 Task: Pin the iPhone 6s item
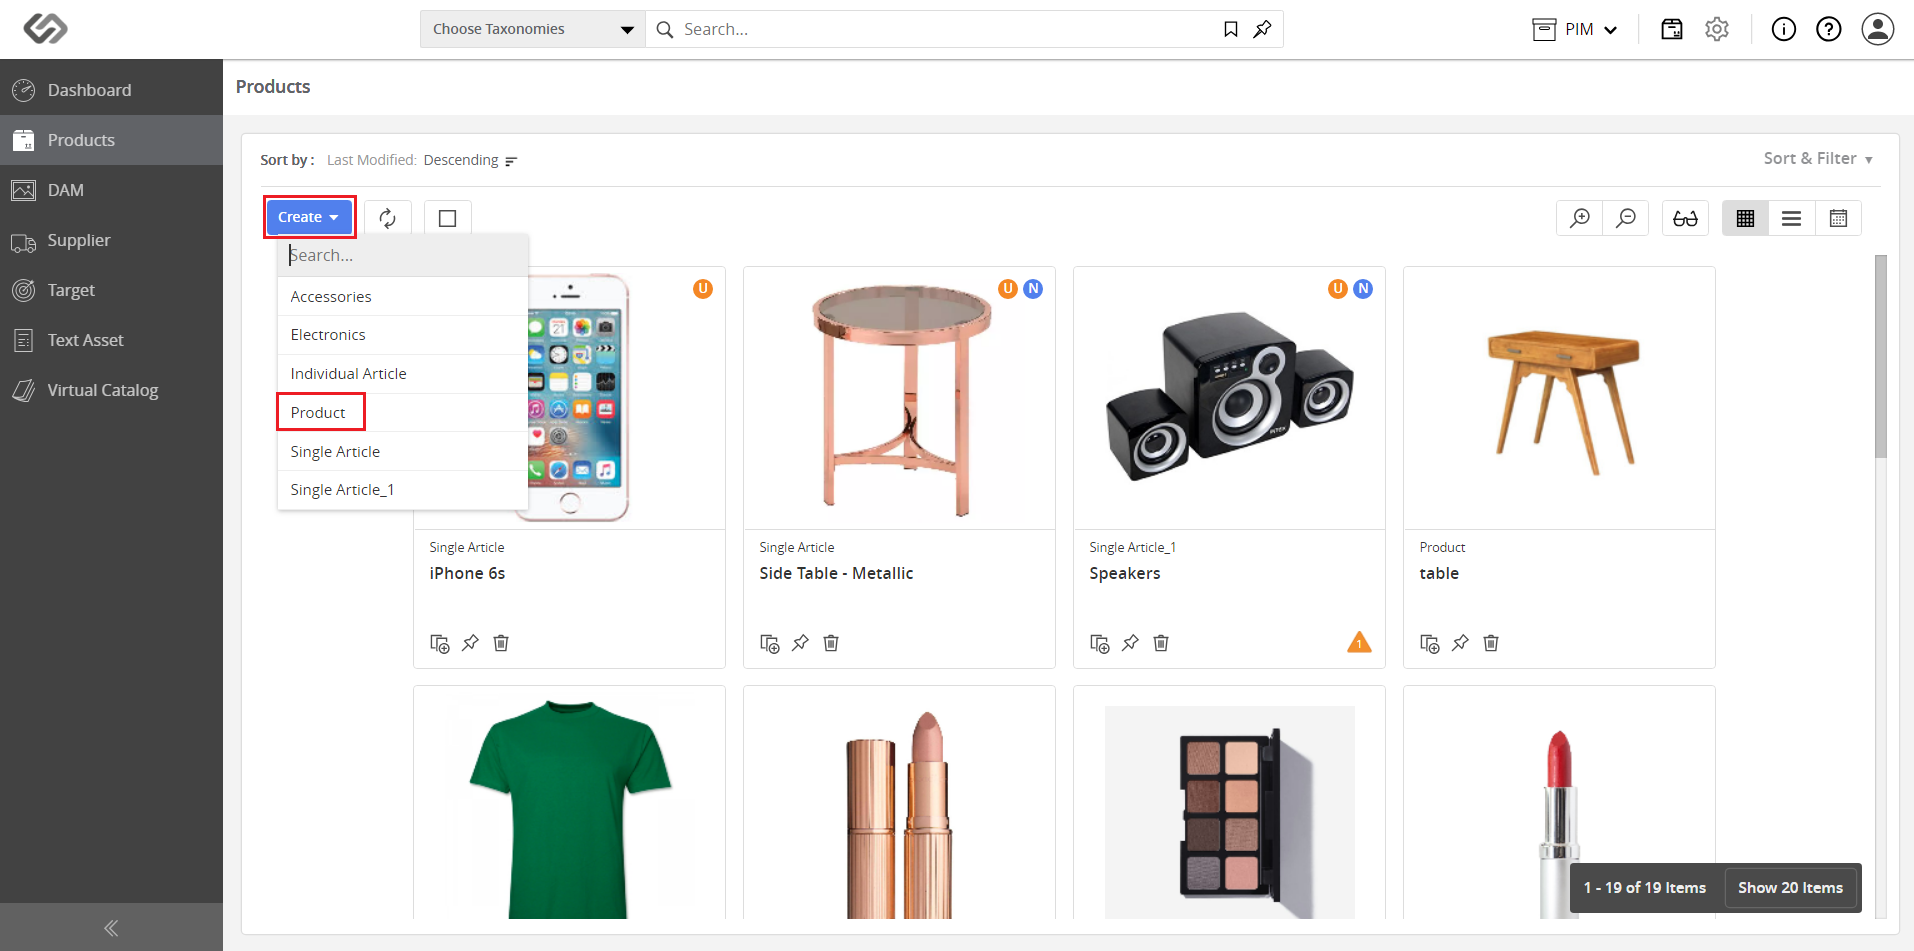click(470, 643)
